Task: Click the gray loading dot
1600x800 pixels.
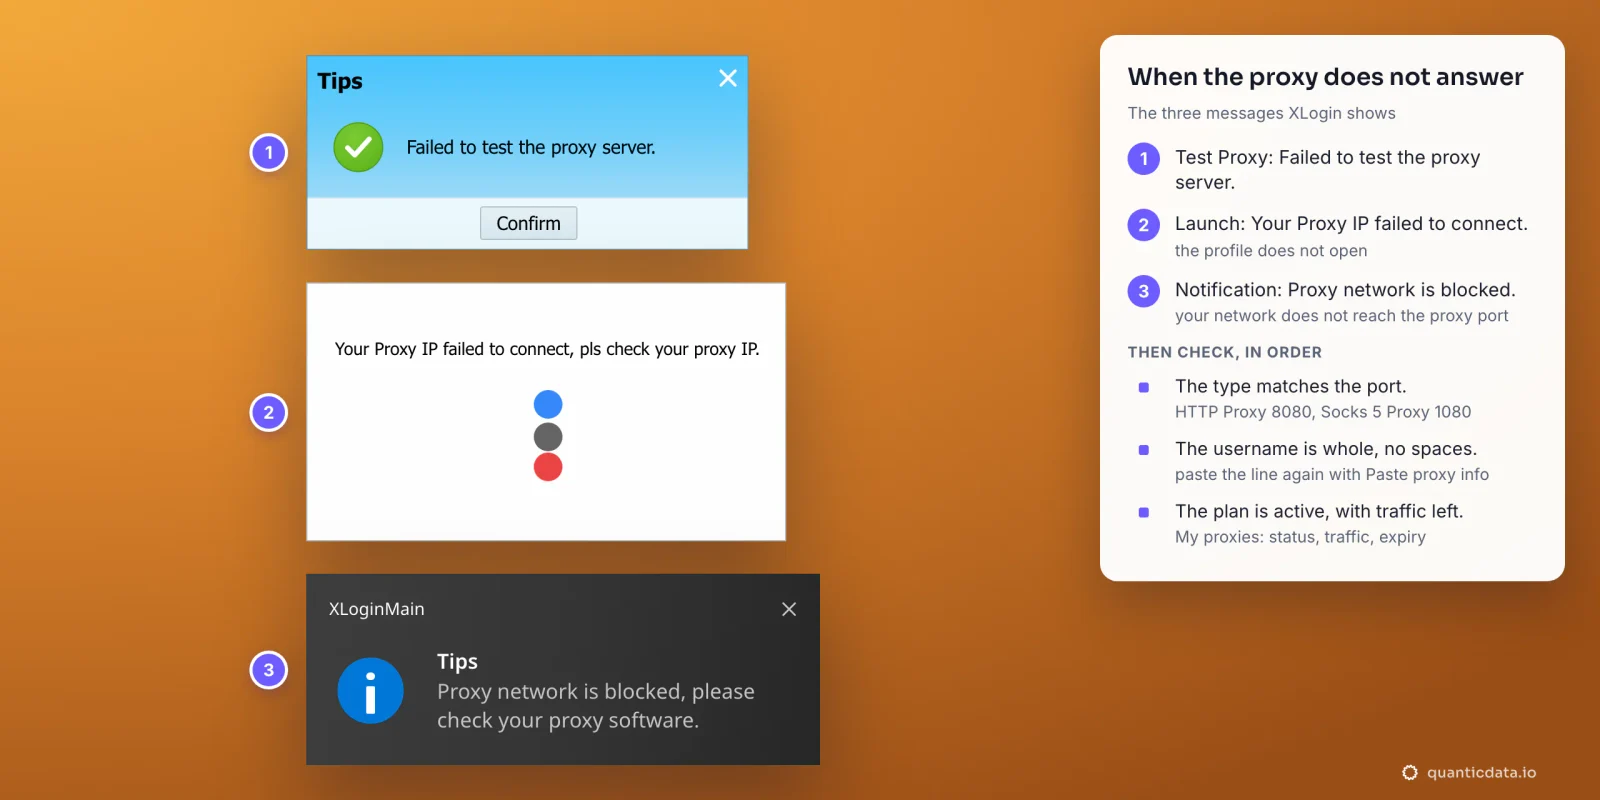Action: [x=548, y=436]
